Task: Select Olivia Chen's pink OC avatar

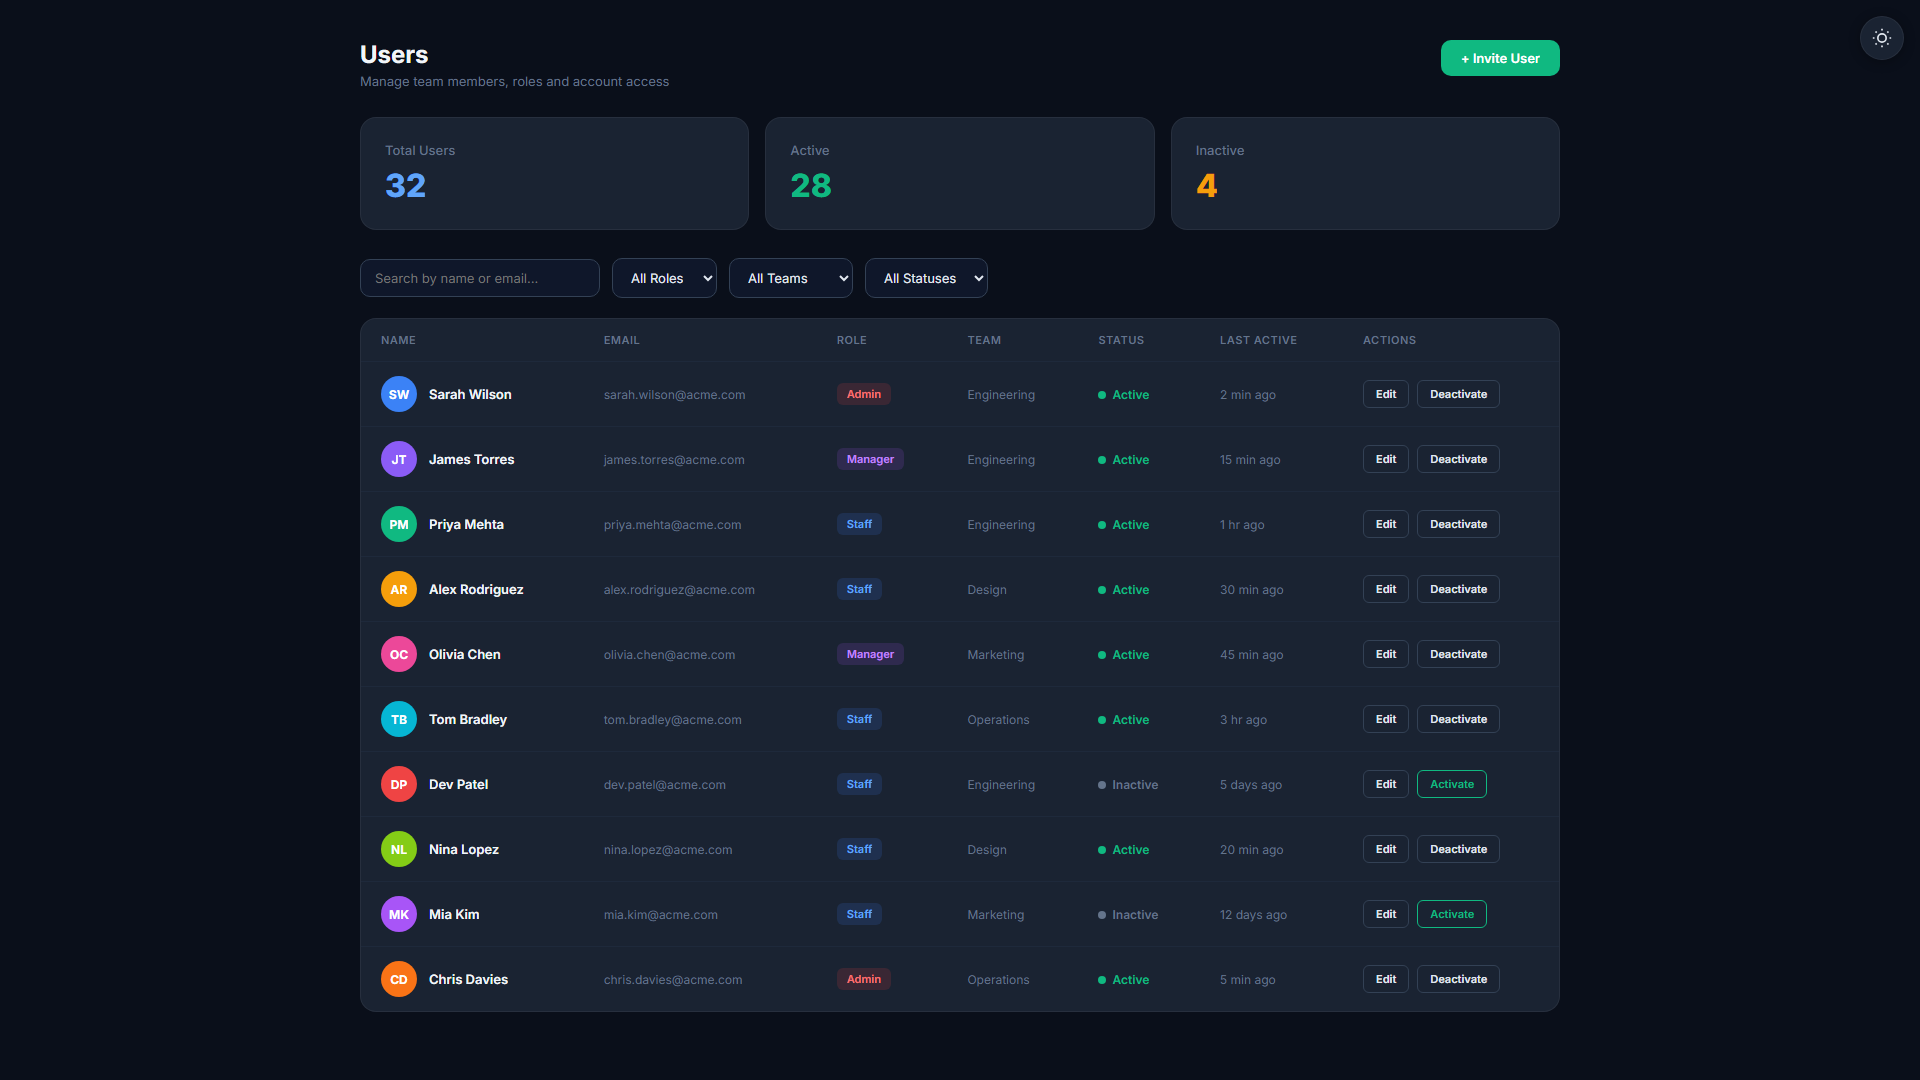Action: [399, 654]
